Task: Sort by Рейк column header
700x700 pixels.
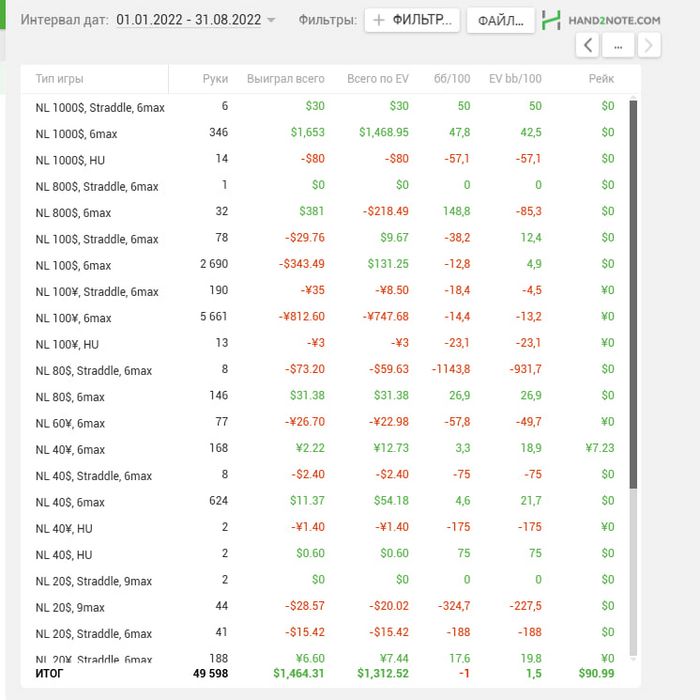Action: [x=601, y=79]
